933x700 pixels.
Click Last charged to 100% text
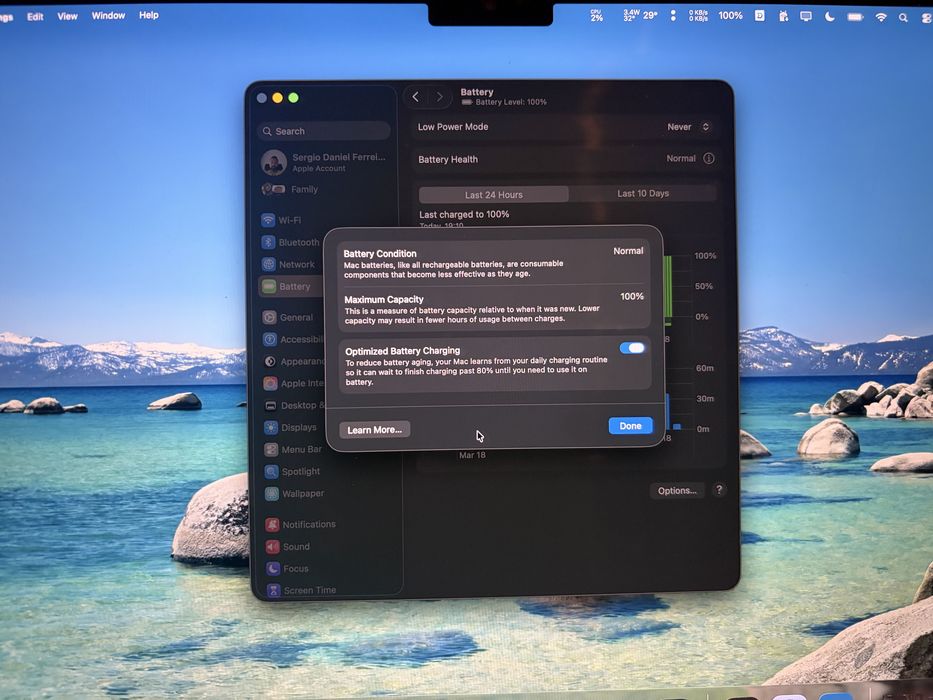coord(464,214)
